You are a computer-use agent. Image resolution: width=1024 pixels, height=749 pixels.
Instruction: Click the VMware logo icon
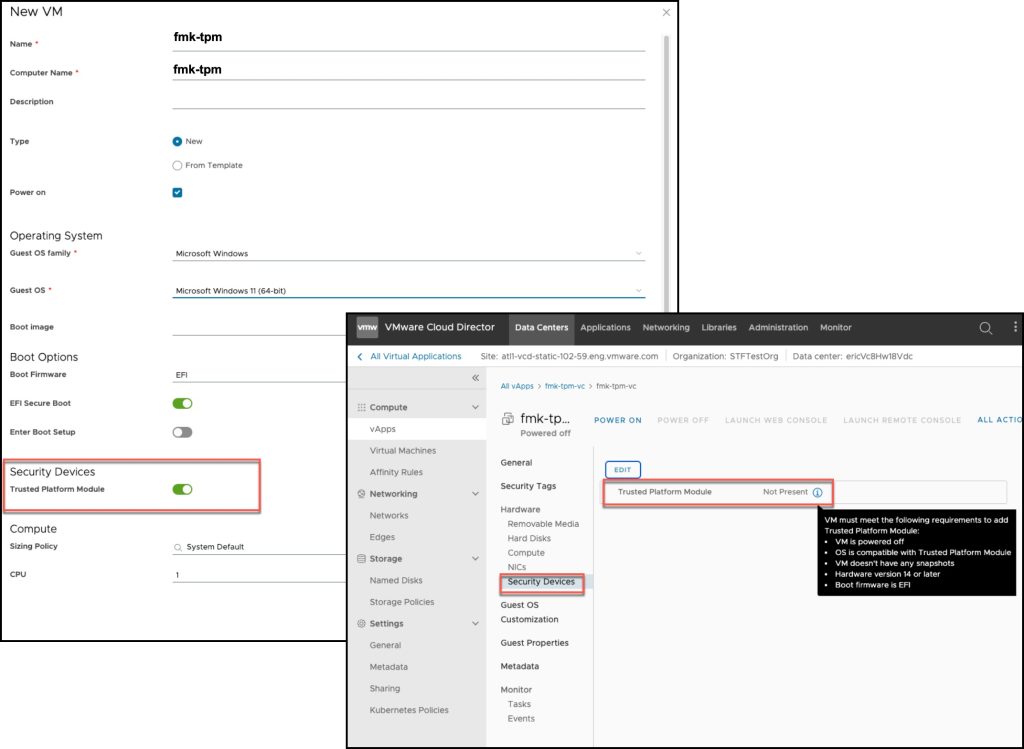coord(368,327)
